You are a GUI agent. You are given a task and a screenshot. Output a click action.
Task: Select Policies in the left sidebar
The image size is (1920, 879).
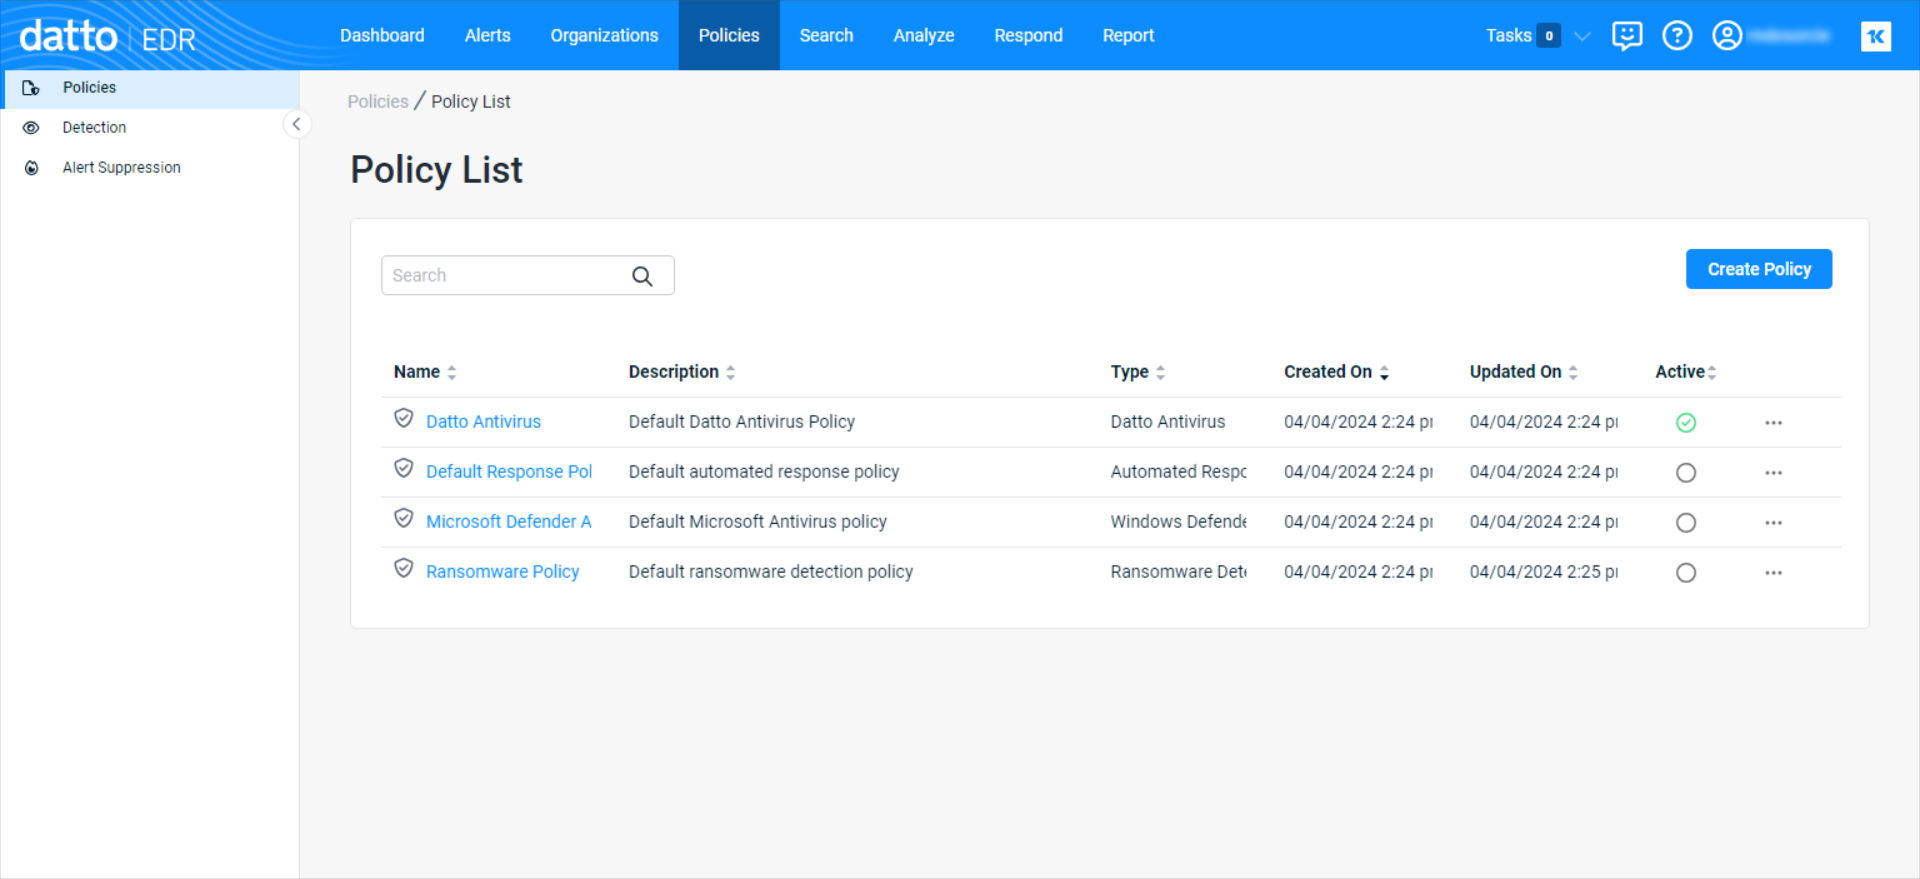click(x=150, y=88)
